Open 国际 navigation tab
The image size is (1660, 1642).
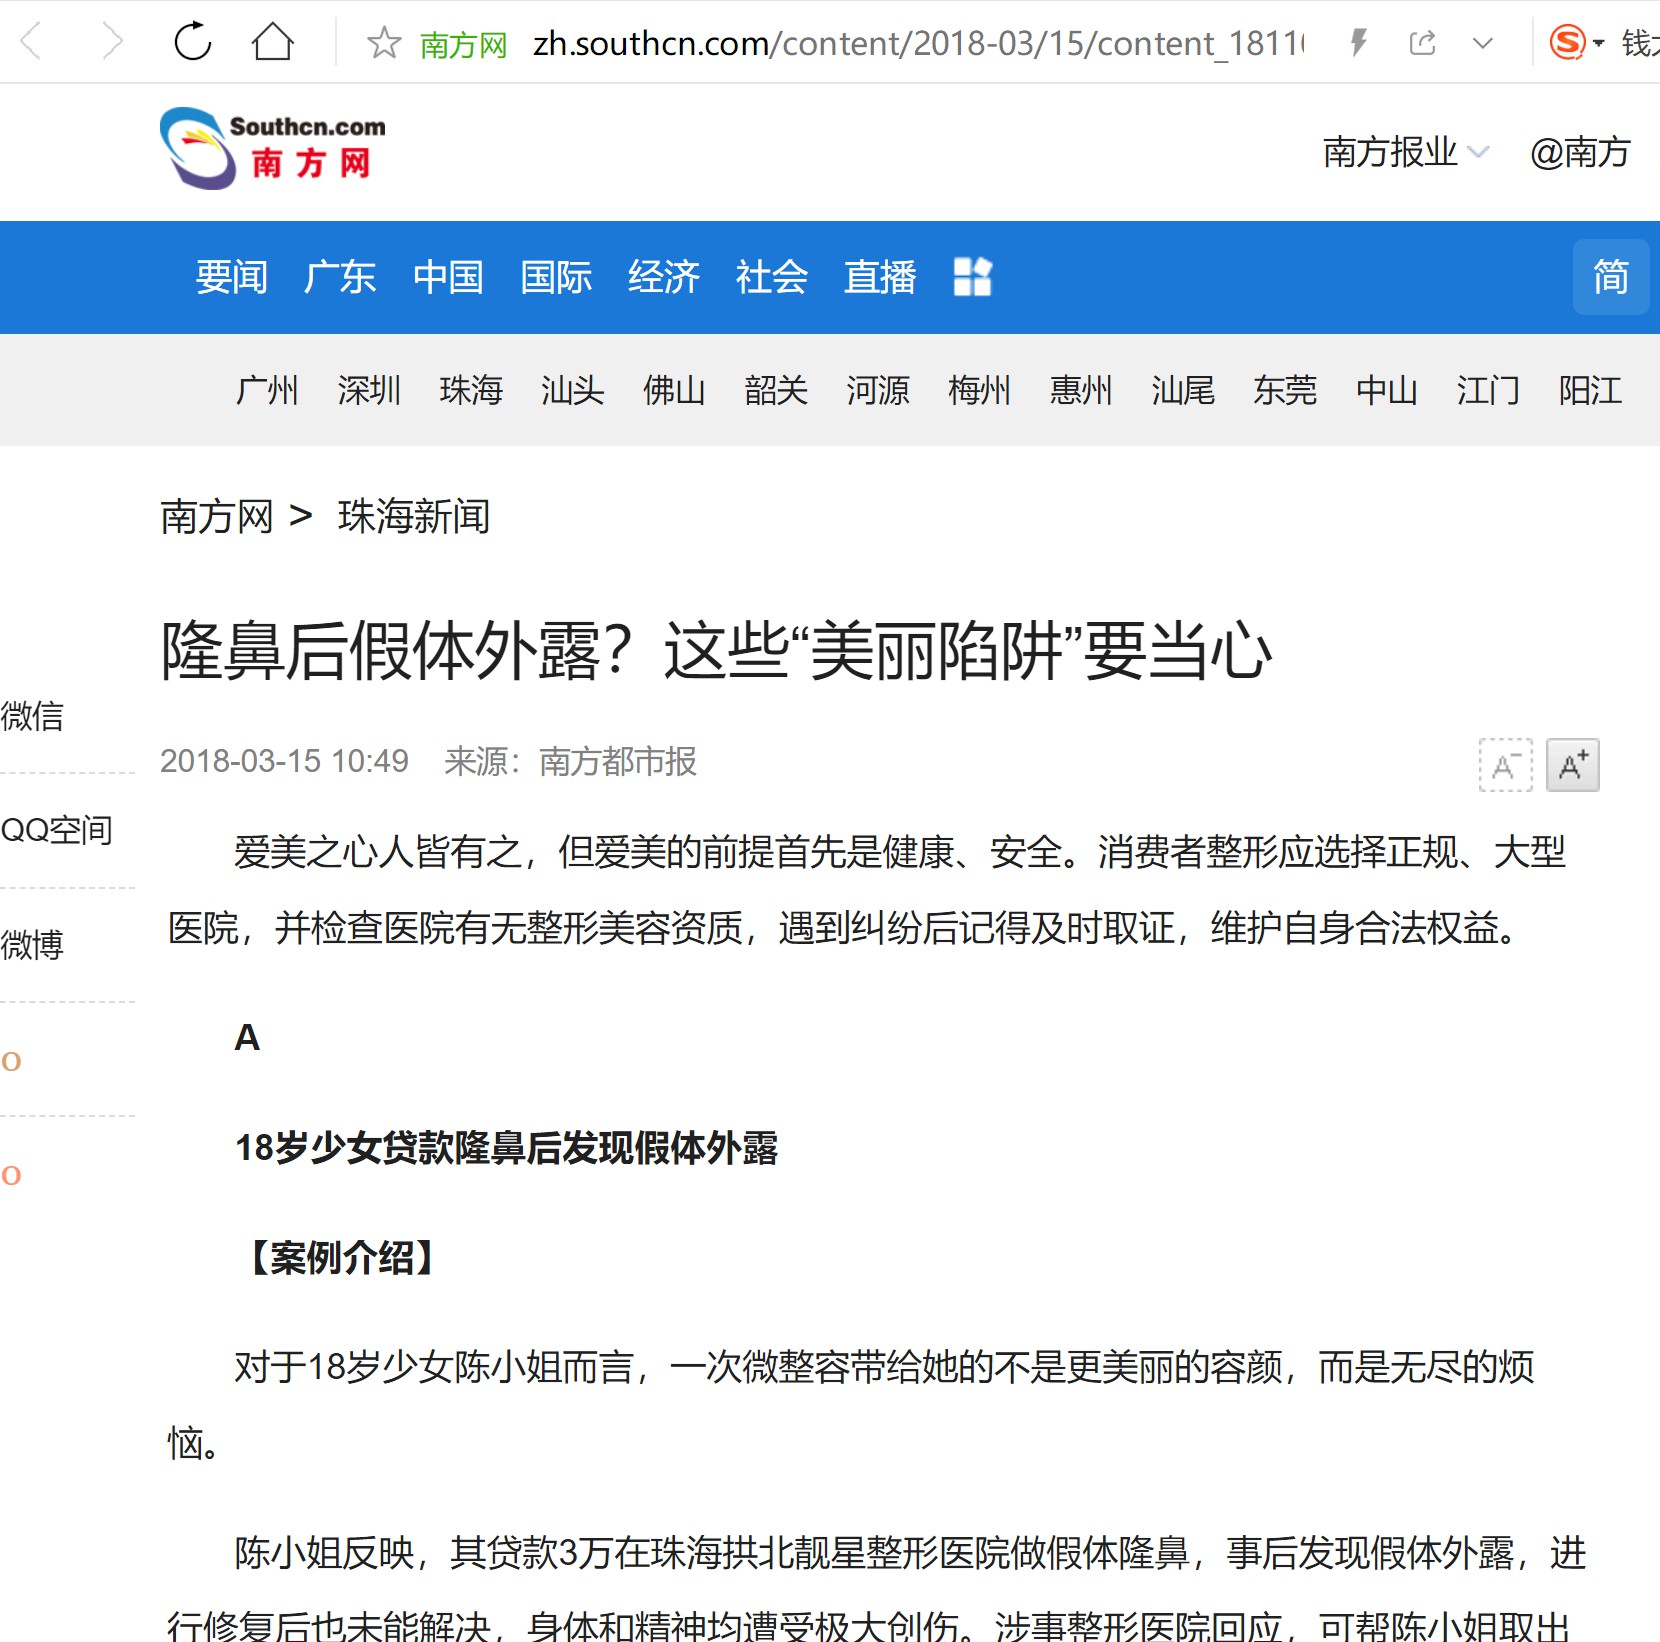[556, 277]
